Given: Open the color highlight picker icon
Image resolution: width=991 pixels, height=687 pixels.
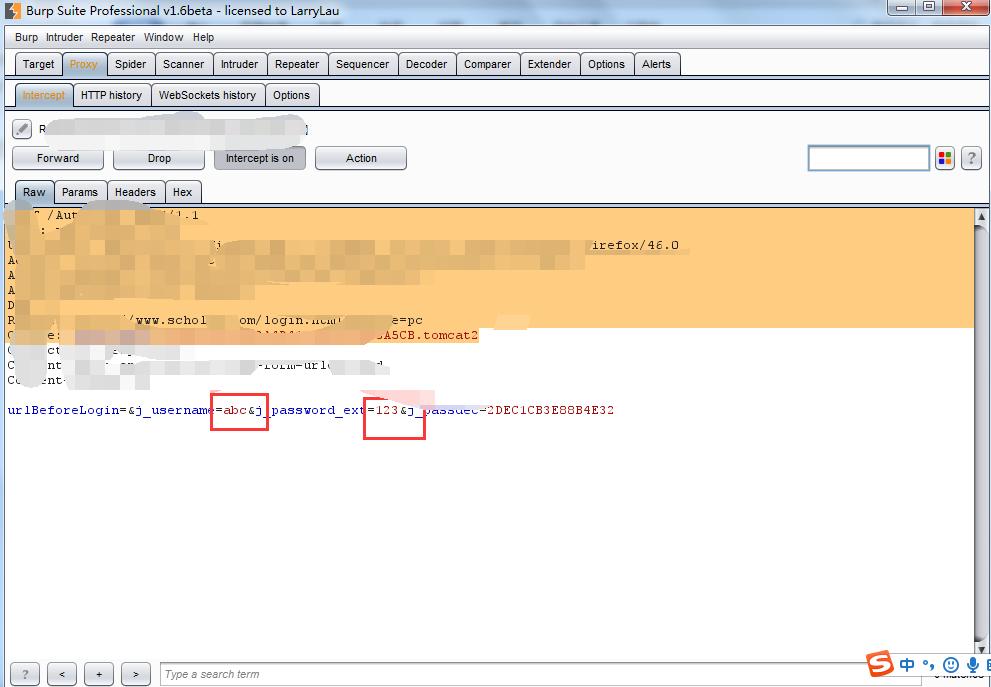Looking at the screenshot, I should pyautogui.click(x=945, y=159).
